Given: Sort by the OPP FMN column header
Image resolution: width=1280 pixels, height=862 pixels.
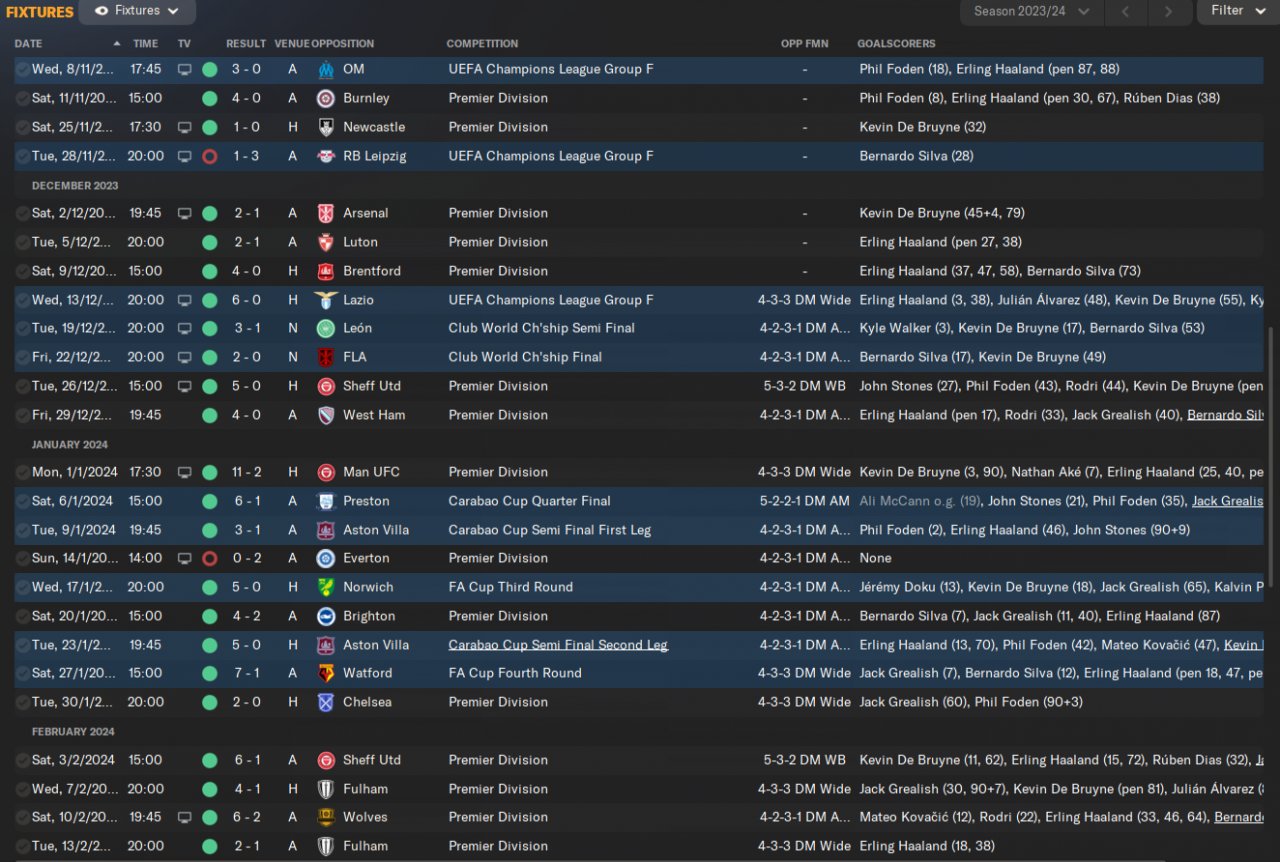Looking at the screenshot, I should click(805, 44).
